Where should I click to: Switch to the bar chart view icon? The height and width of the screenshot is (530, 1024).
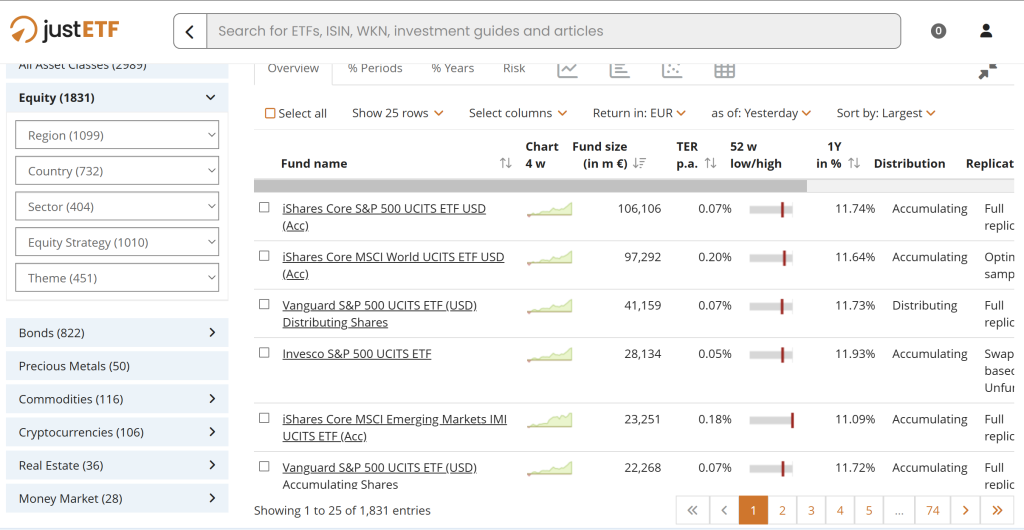point(620,69)
